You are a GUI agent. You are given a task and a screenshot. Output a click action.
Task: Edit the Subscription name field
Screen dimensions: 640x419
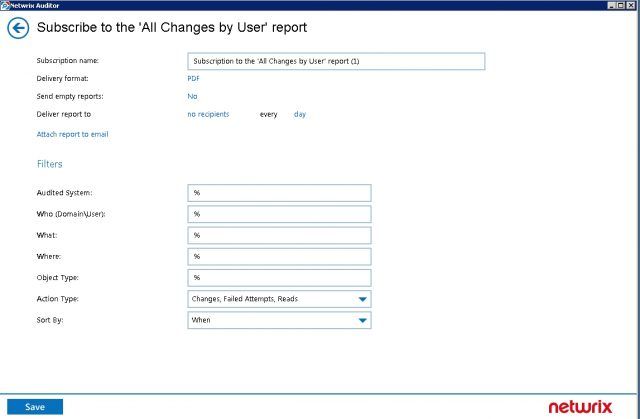tap(336, 61)
